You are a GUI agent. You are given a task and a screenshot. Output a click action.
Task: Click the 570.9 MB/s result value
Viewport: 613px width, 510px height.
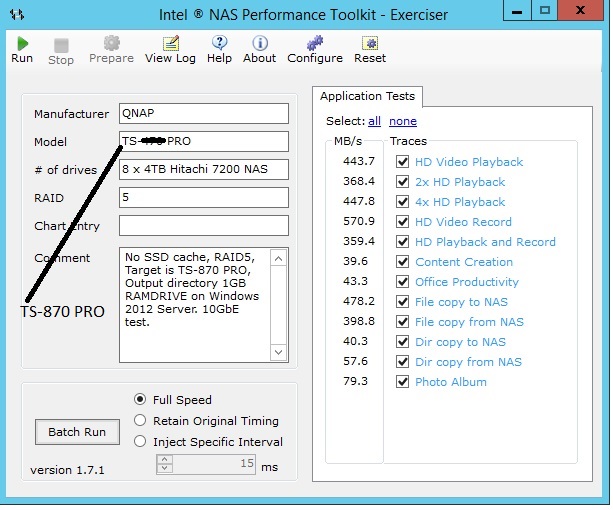[x=358, y=221]
